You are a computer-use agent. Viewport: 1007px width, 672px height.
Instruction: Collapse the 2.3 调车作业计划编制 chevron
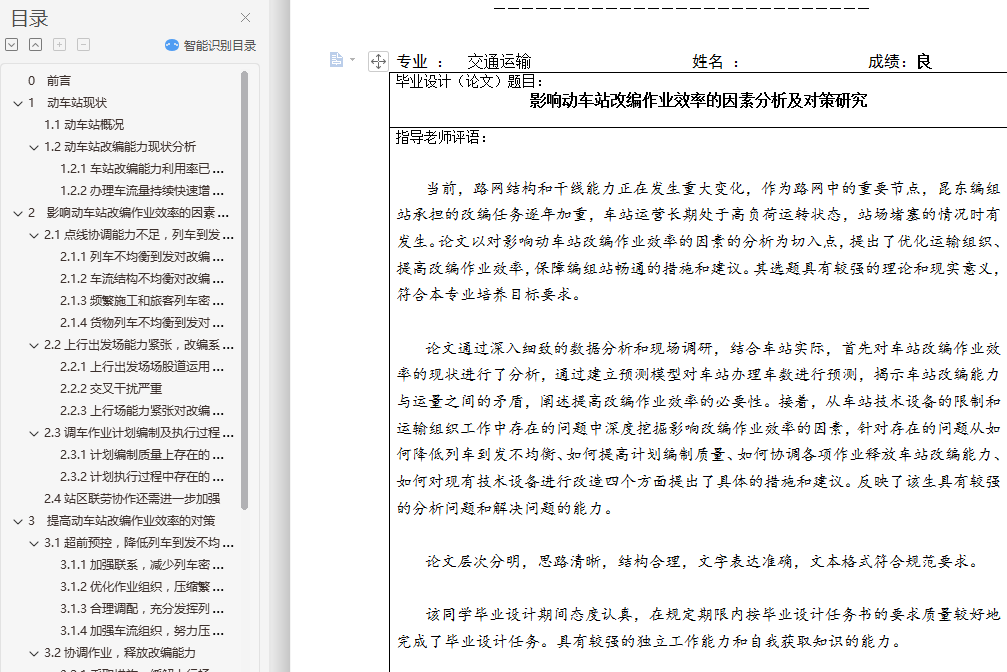tap(34, 433)
